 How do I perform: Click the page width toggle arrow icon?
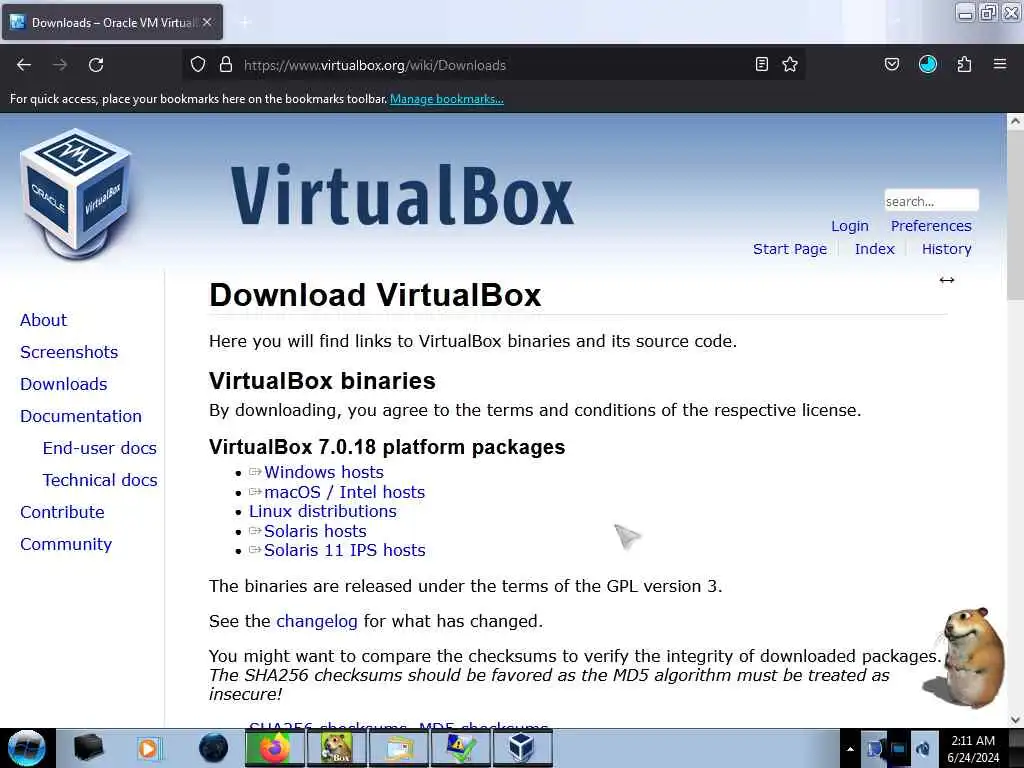coord(947,280)
